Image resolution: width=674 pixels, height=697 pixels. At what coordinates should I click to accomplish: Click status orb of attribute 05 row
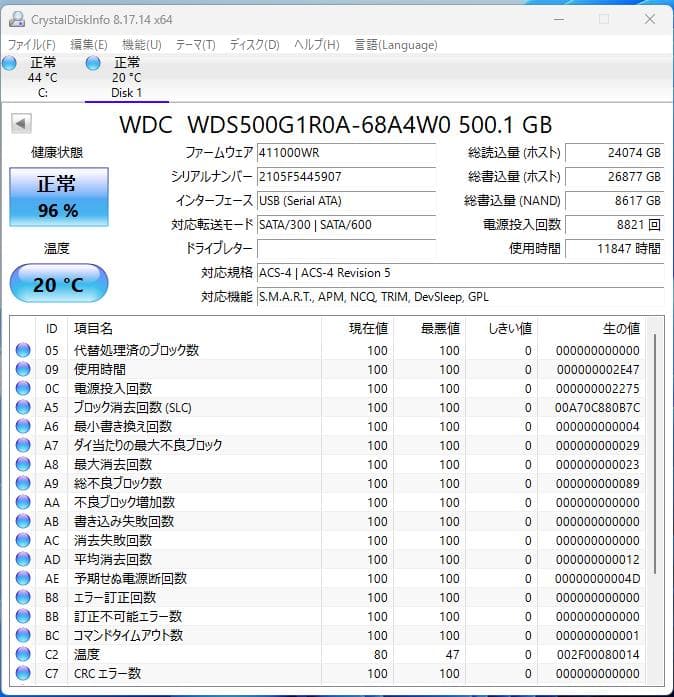coord(23,350)
